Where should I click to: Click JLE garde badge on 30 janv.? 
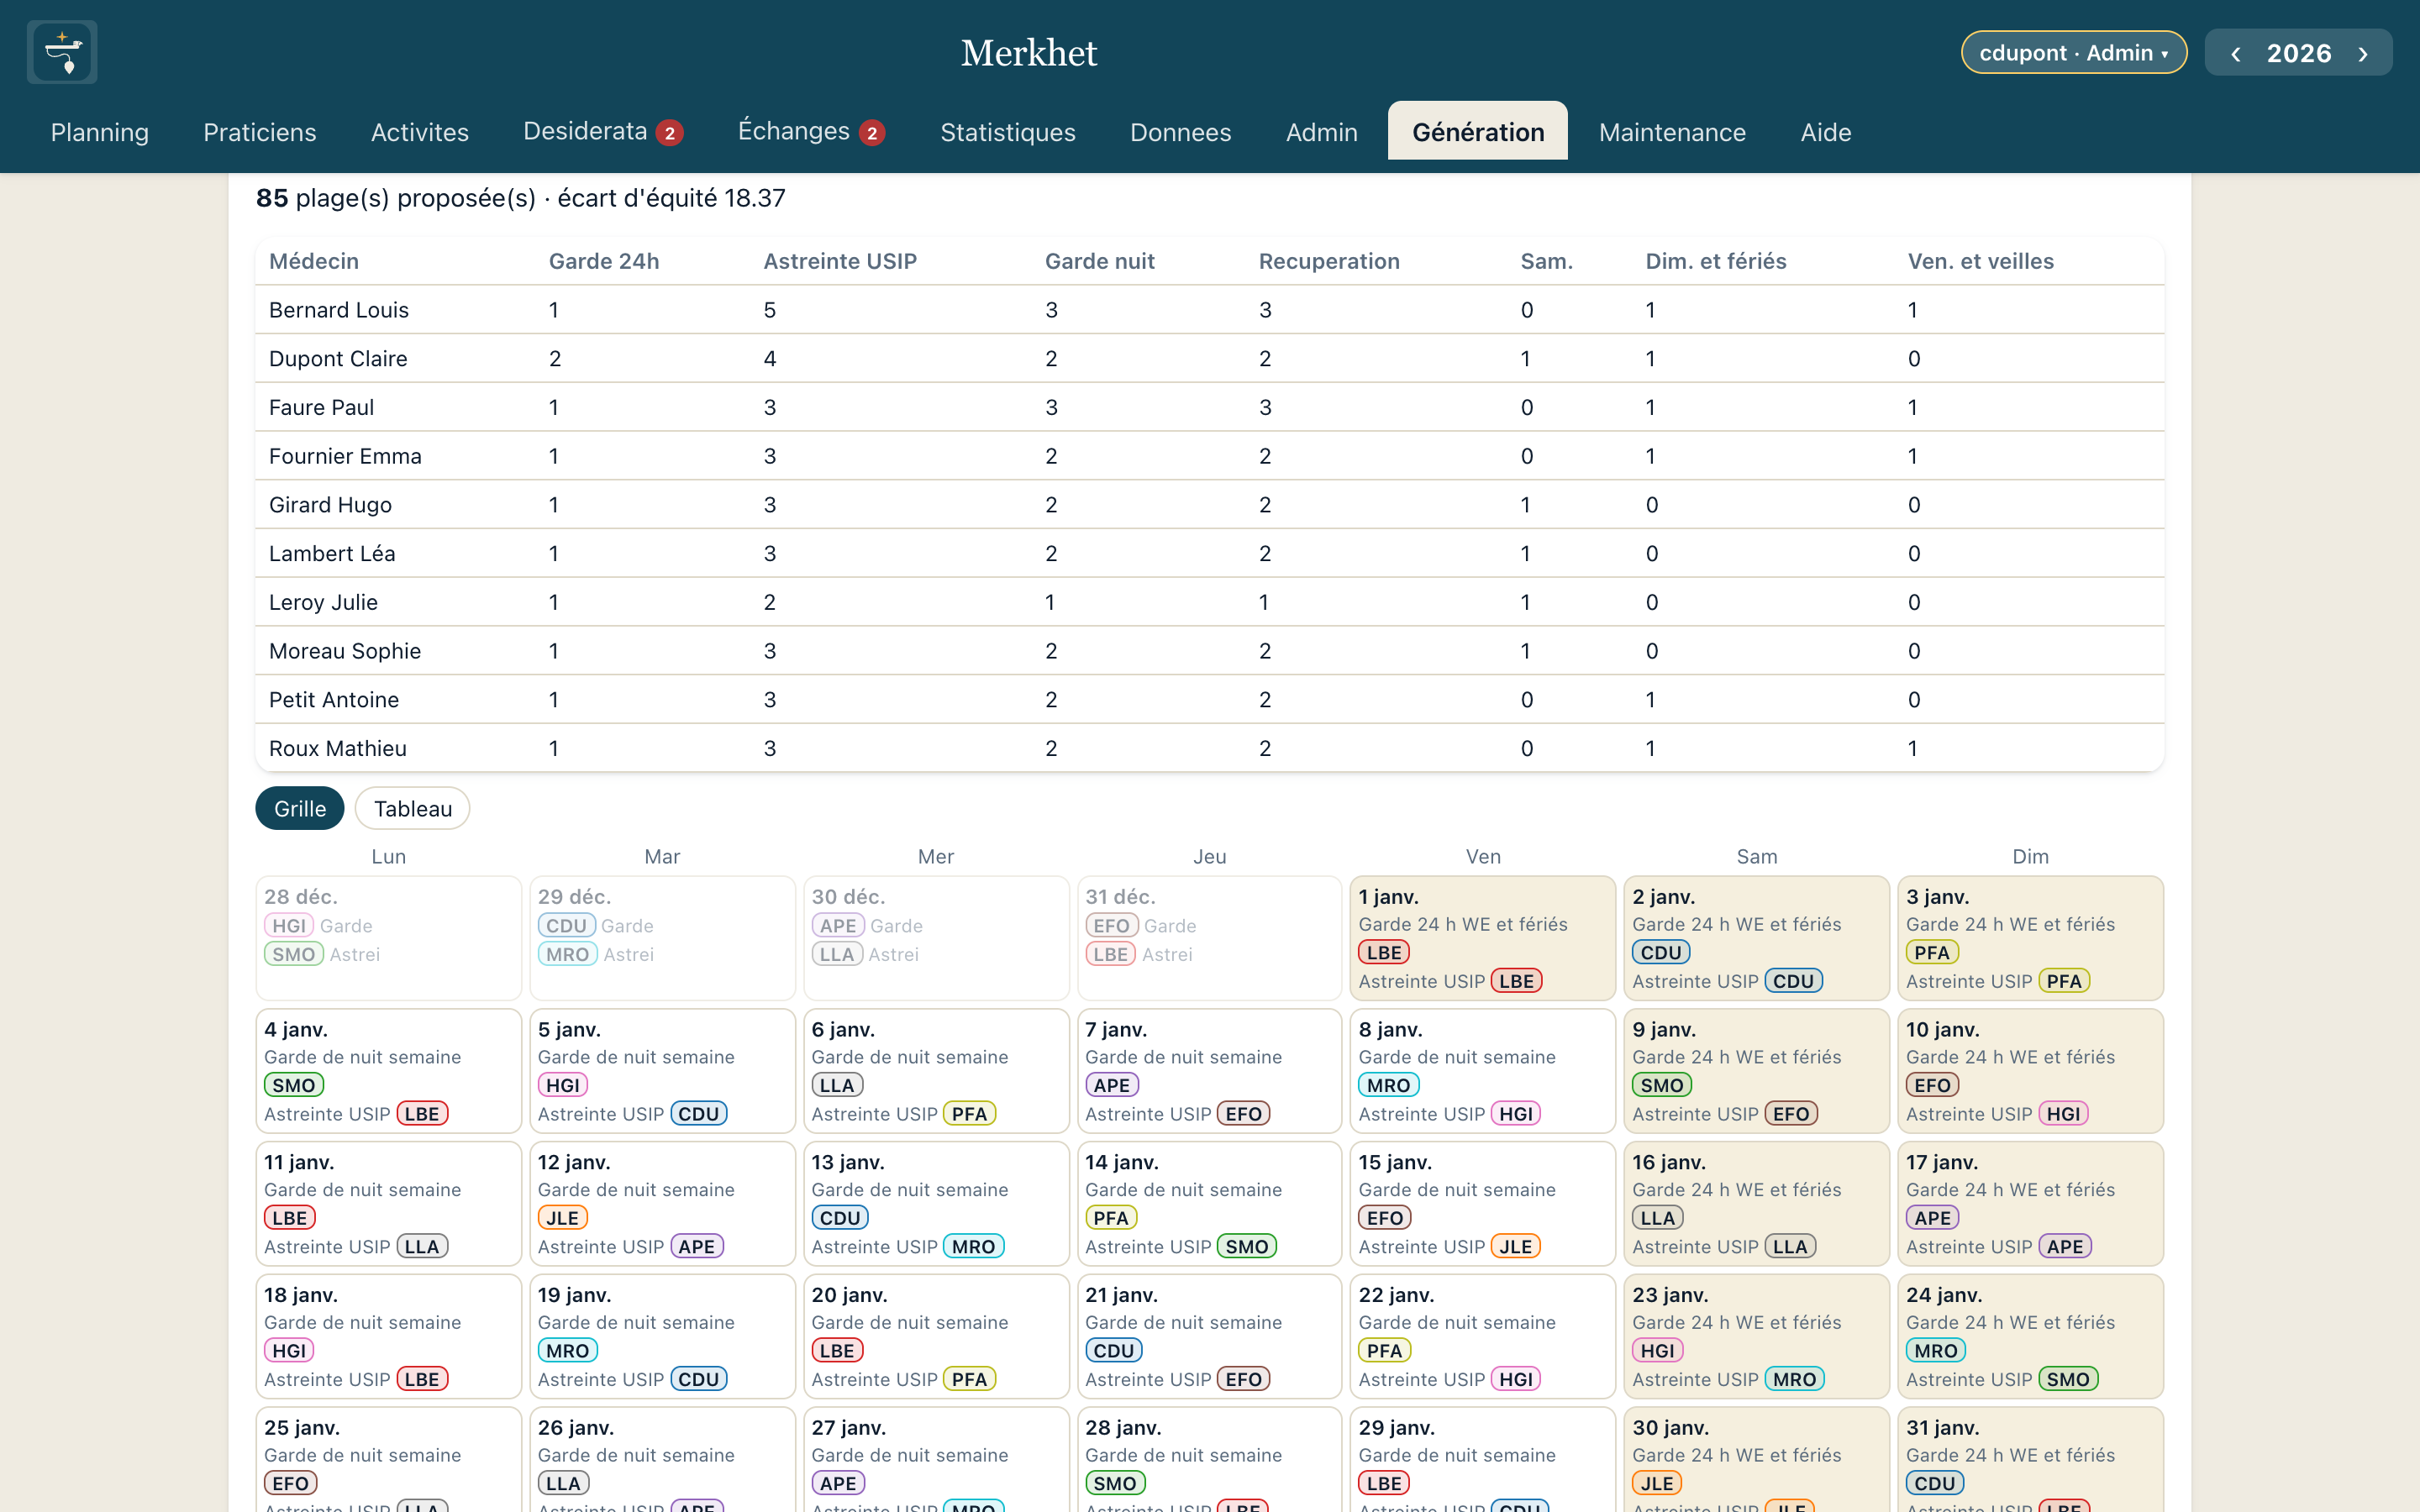(1657, 1484)
